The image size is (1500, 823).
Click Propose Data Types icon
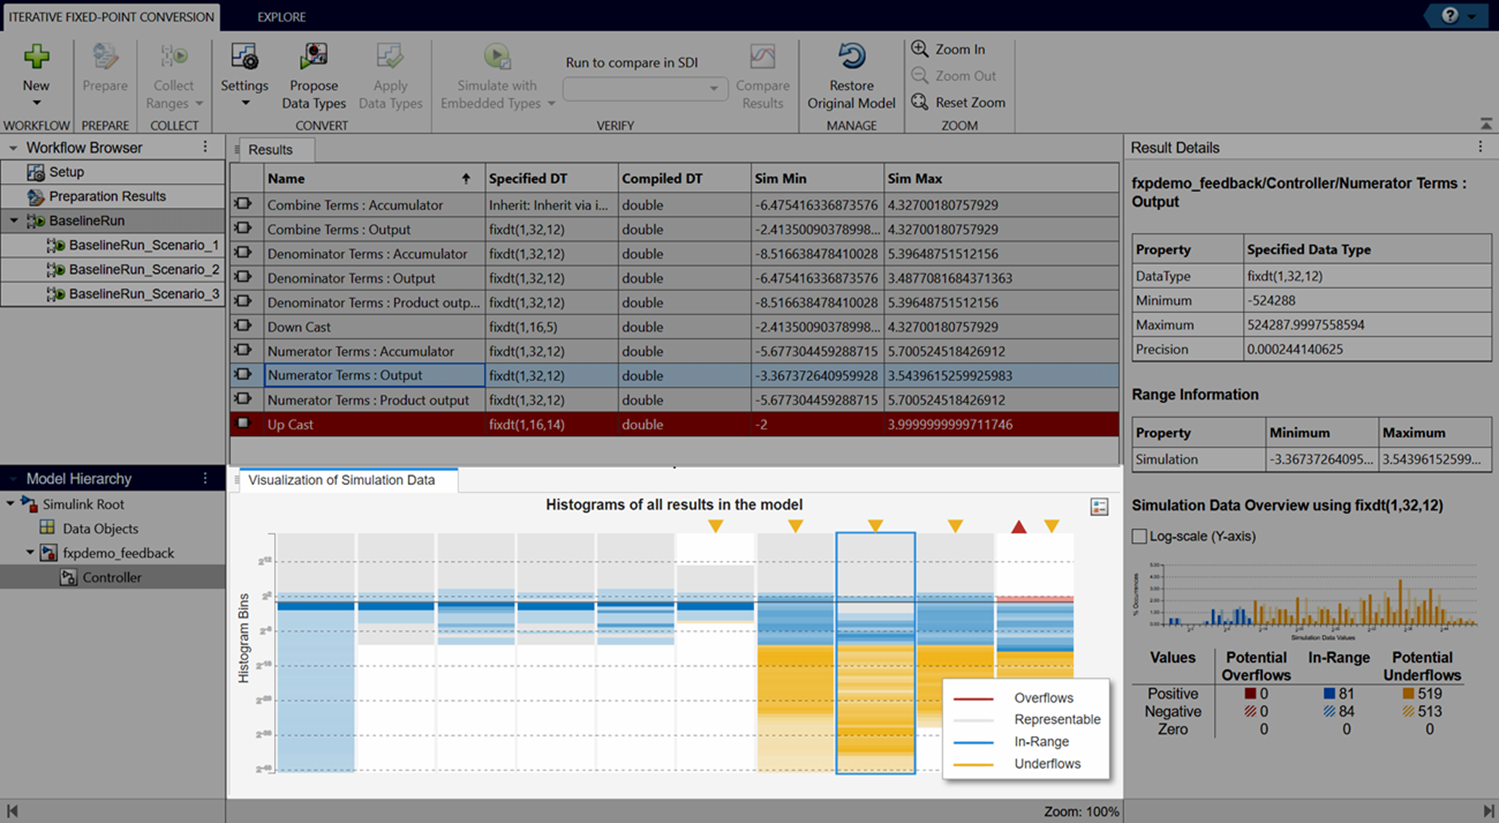tap(313, 57)
